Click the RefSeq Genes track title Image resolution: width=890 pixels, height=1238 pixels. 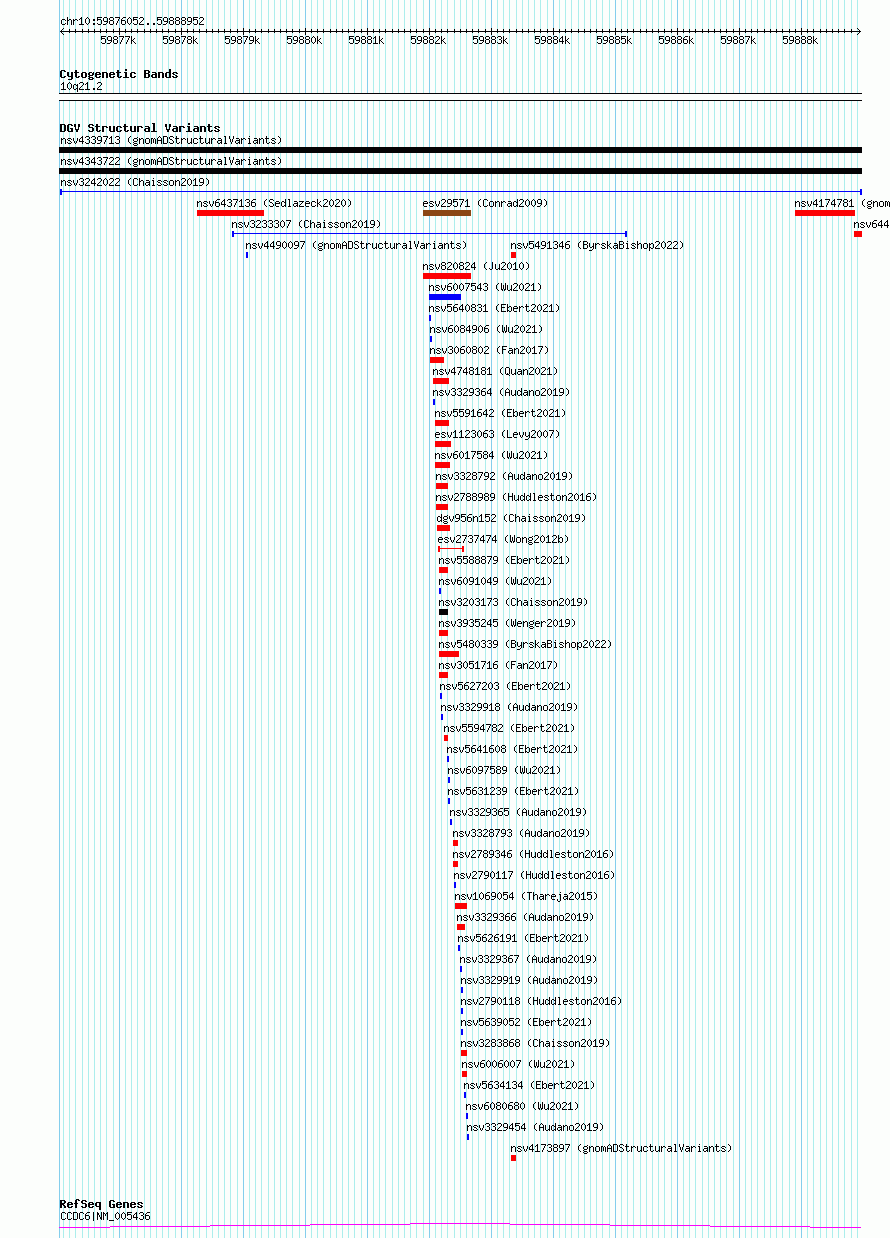[x=101, y=1205]
